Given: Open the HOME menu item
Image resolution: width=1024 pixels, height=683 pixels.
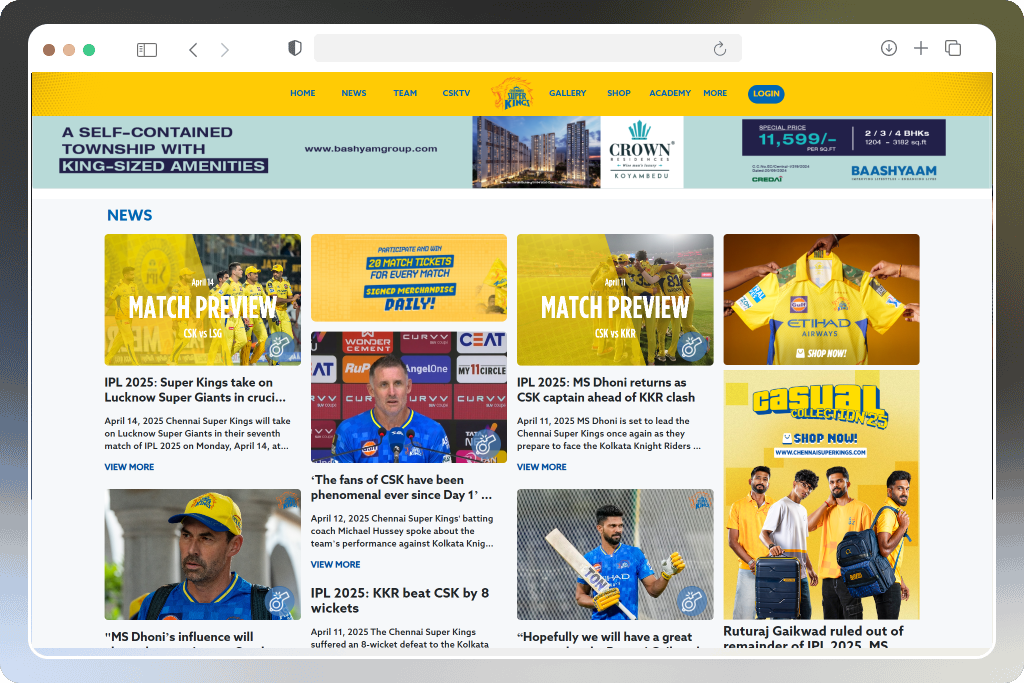Looking at the screenshot, I should [303, 93].
